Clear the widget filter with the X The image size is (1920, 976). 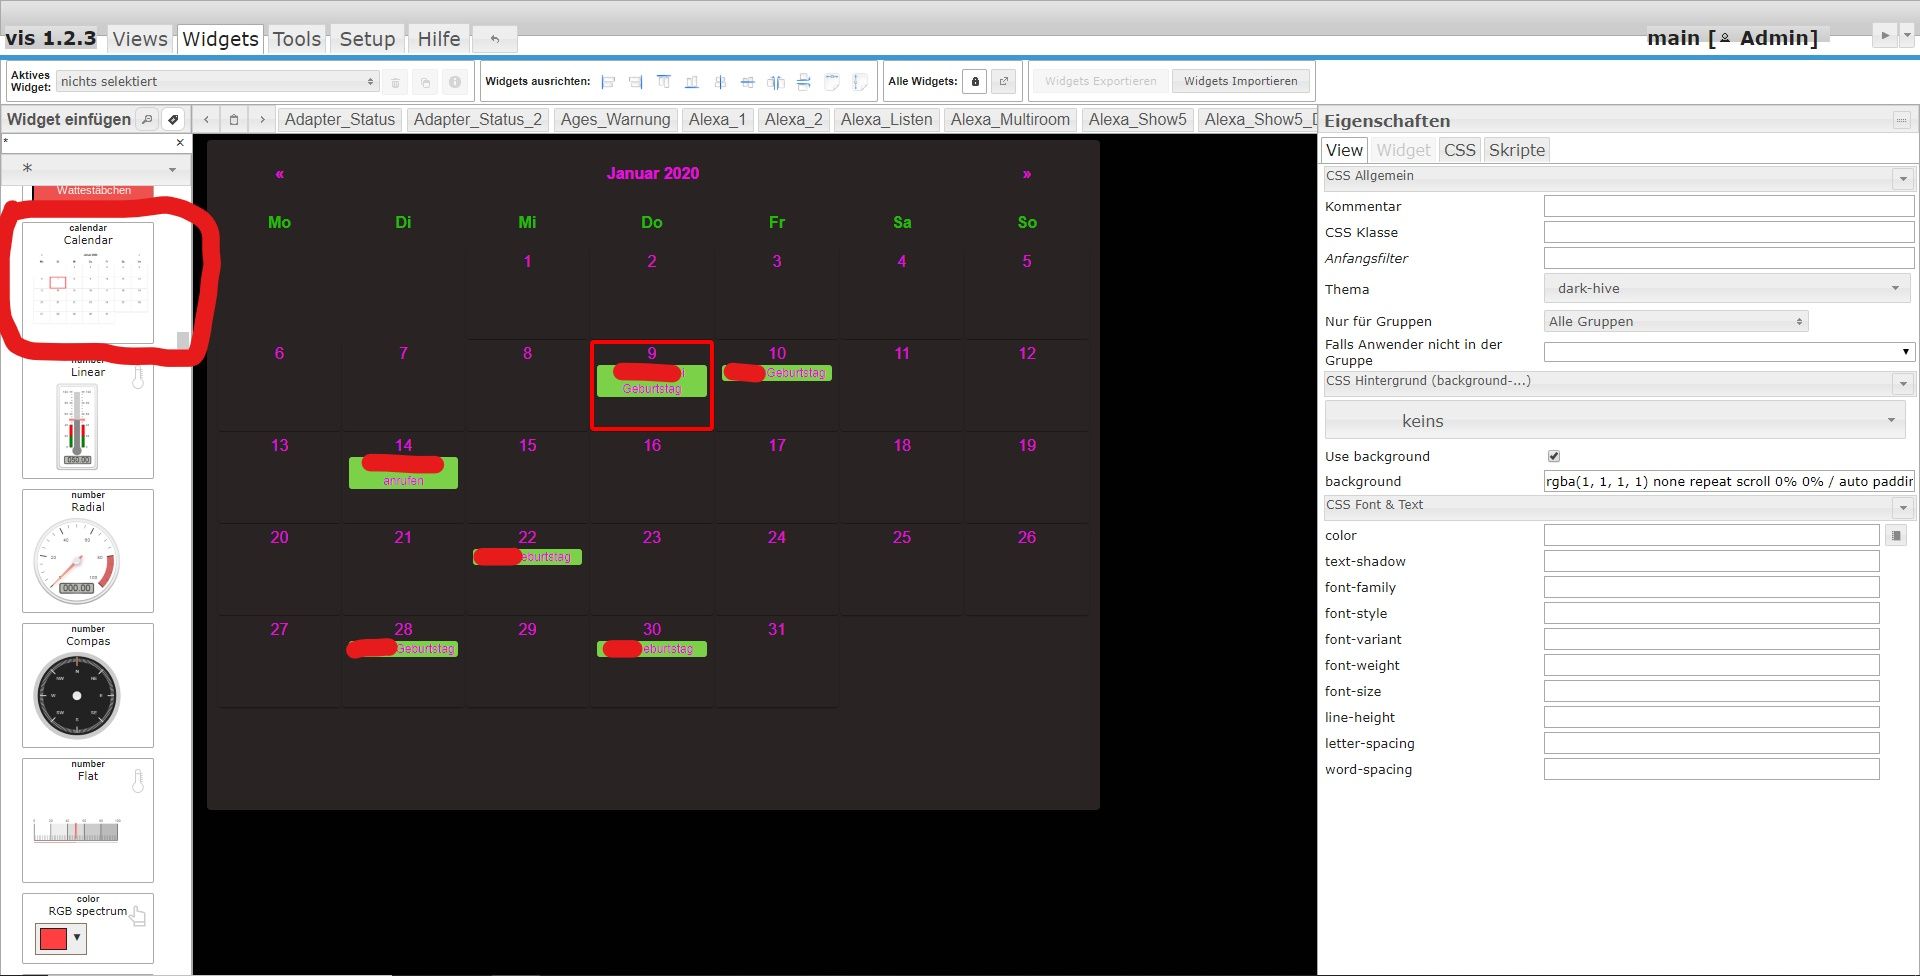(180, 143)
